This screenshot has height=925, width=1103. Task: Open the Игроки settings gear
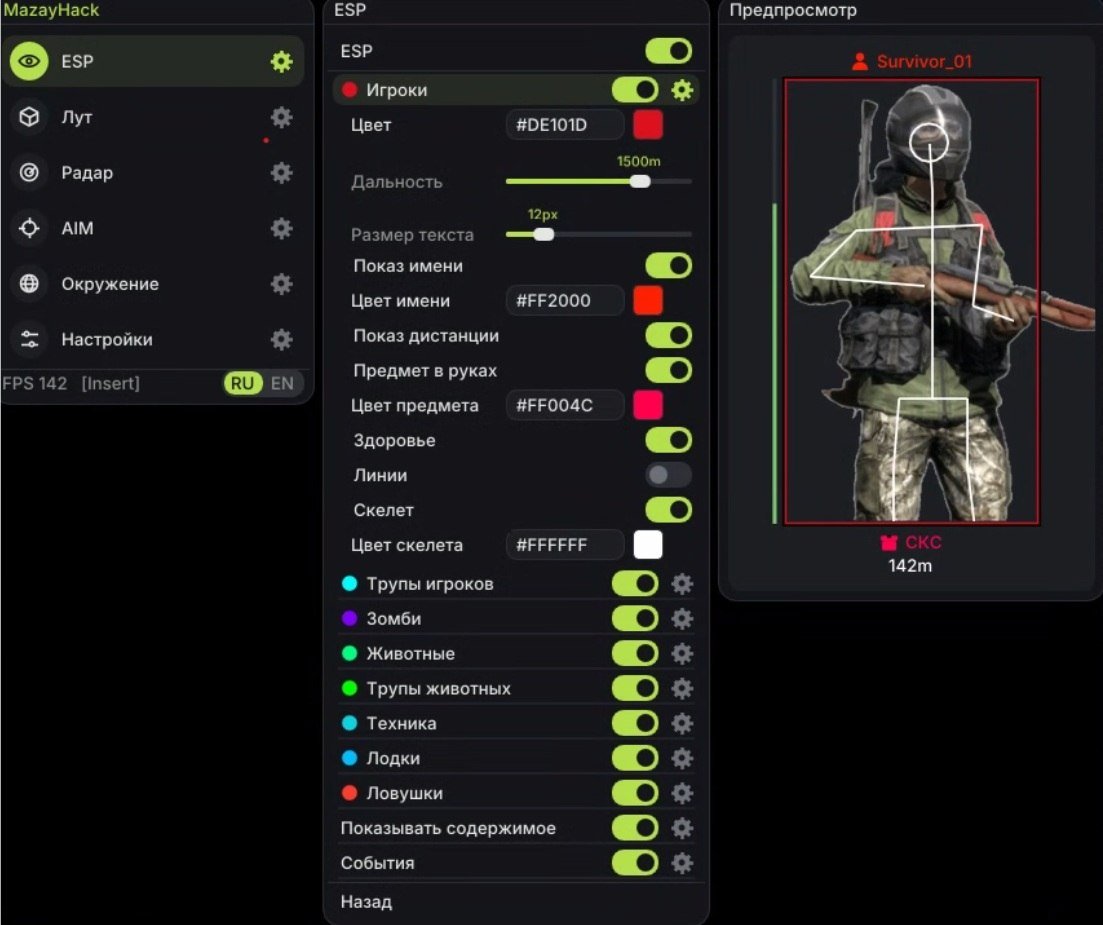tap(682, 90)
